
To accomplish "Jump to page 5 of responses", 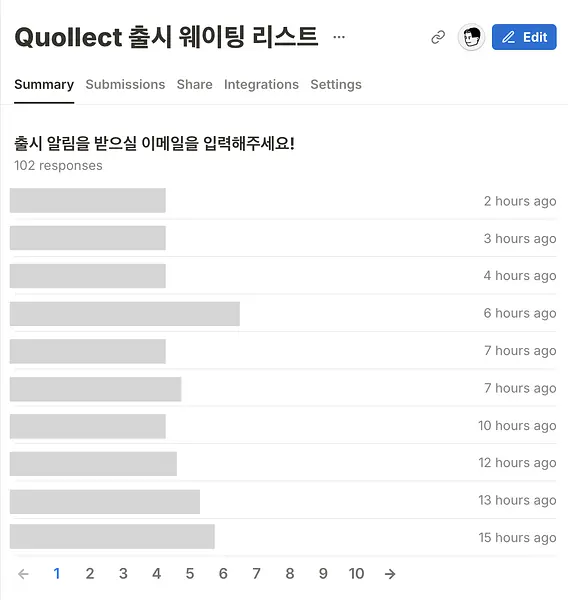I will point(190,574).
